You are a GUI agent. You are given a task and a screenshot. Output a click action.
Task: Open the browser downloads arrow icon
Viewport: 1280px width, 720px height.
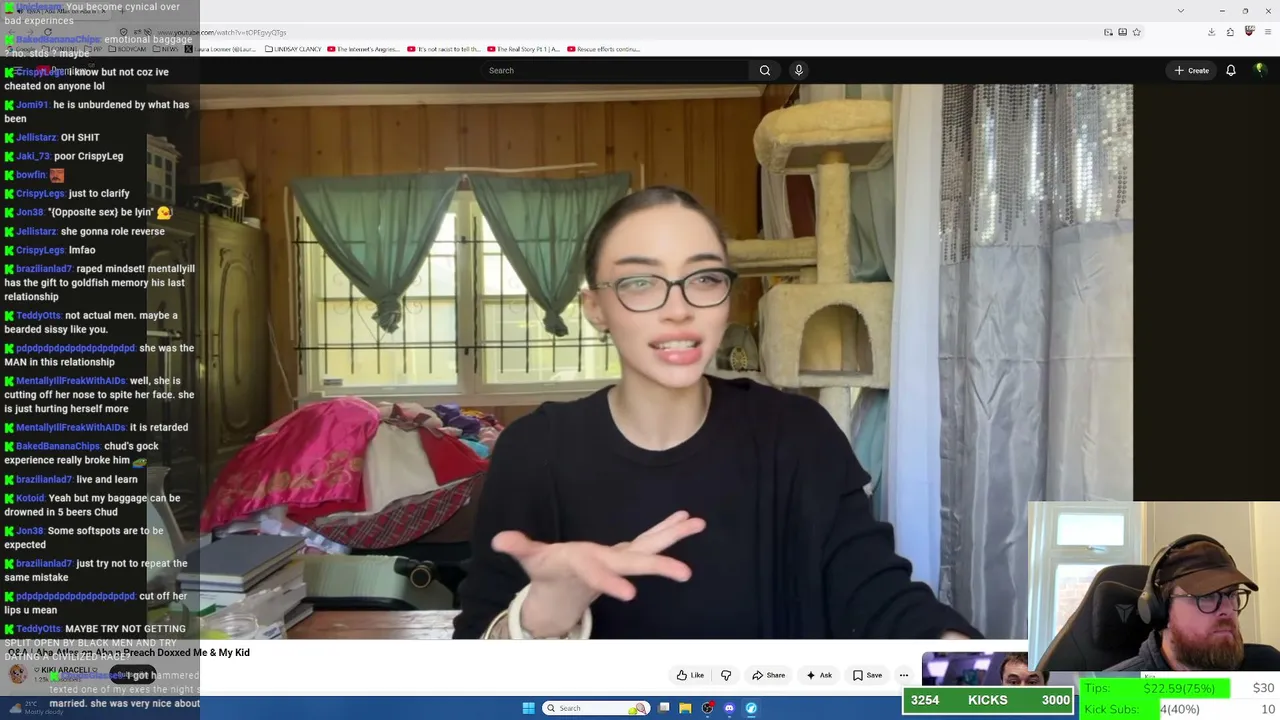pos(1211,32)
